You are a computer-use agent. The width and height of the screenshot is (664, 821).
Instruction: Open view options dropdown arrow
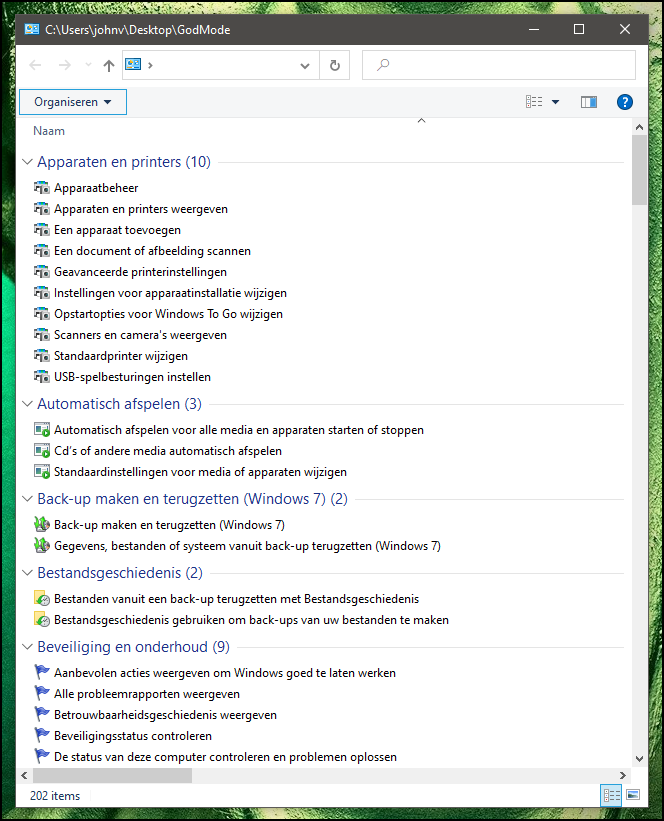pyautogui.click(x=556, y=102)
